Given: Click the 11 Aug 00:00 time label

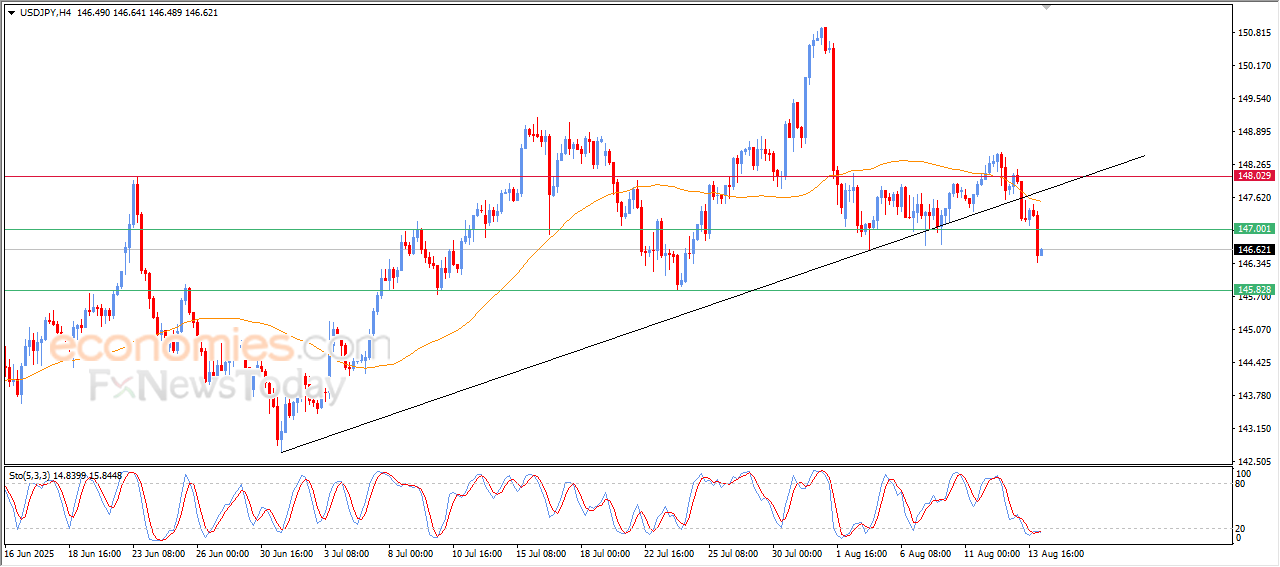Looking at the screenshot, I should (x=990, y=553).
